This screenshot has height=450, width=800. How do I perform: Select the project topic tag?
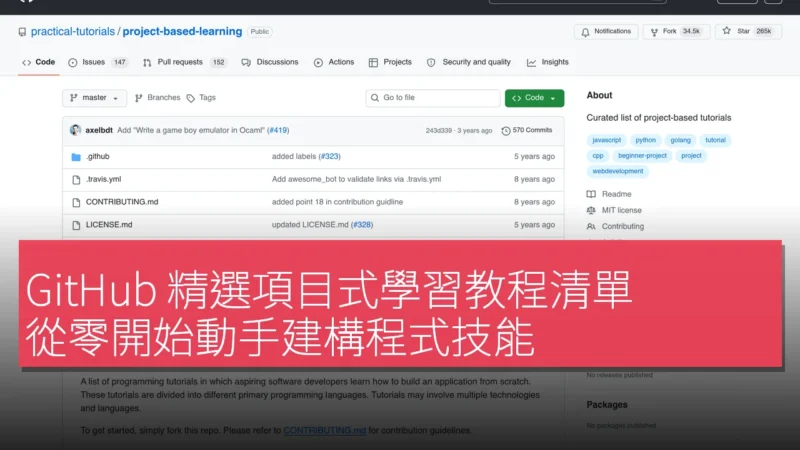click(x=691, y=156)
